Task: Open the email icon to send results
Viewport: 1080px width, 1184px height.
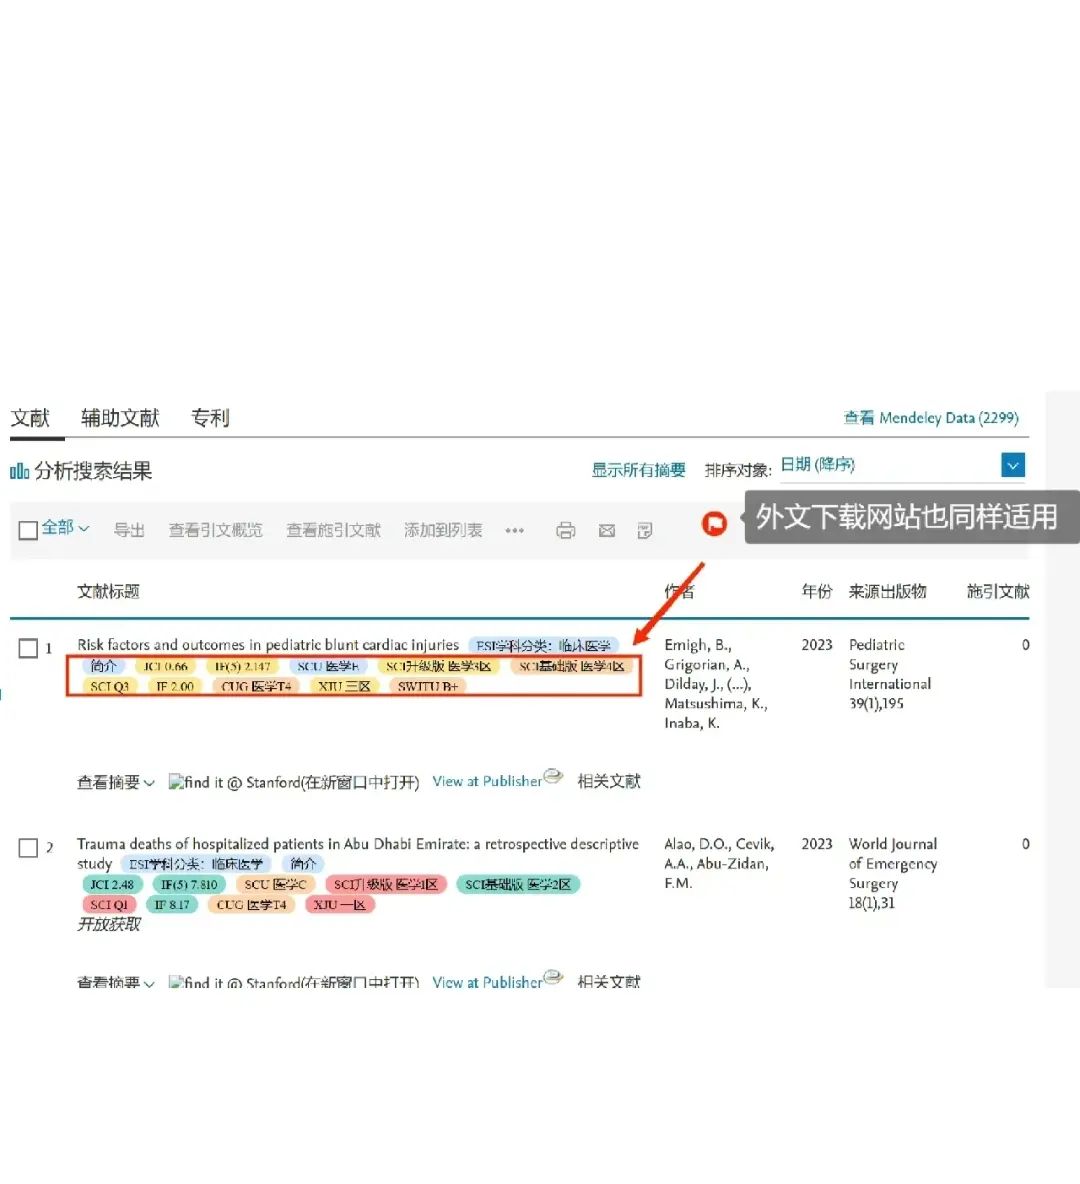Action: click(607, 530)
